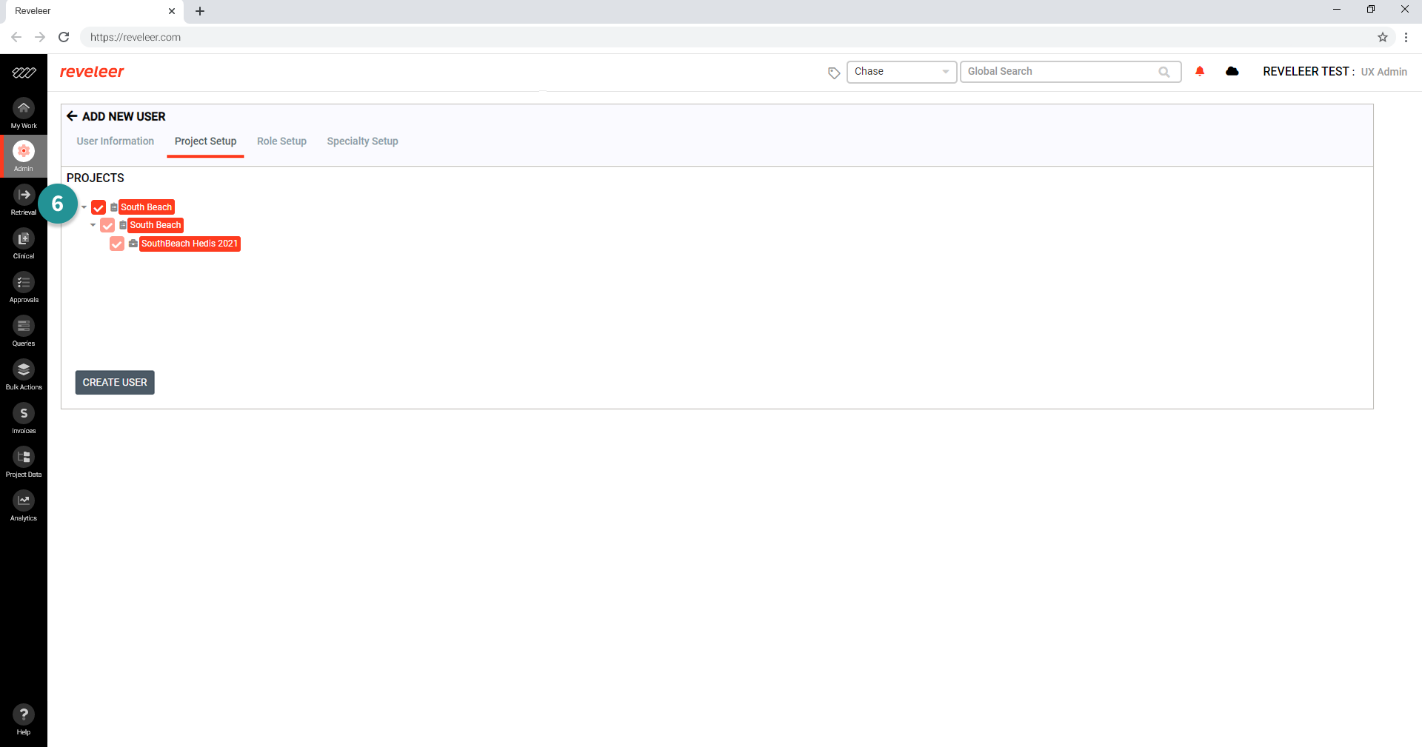
Task: Go back in the browser
Action: (16, 37)
